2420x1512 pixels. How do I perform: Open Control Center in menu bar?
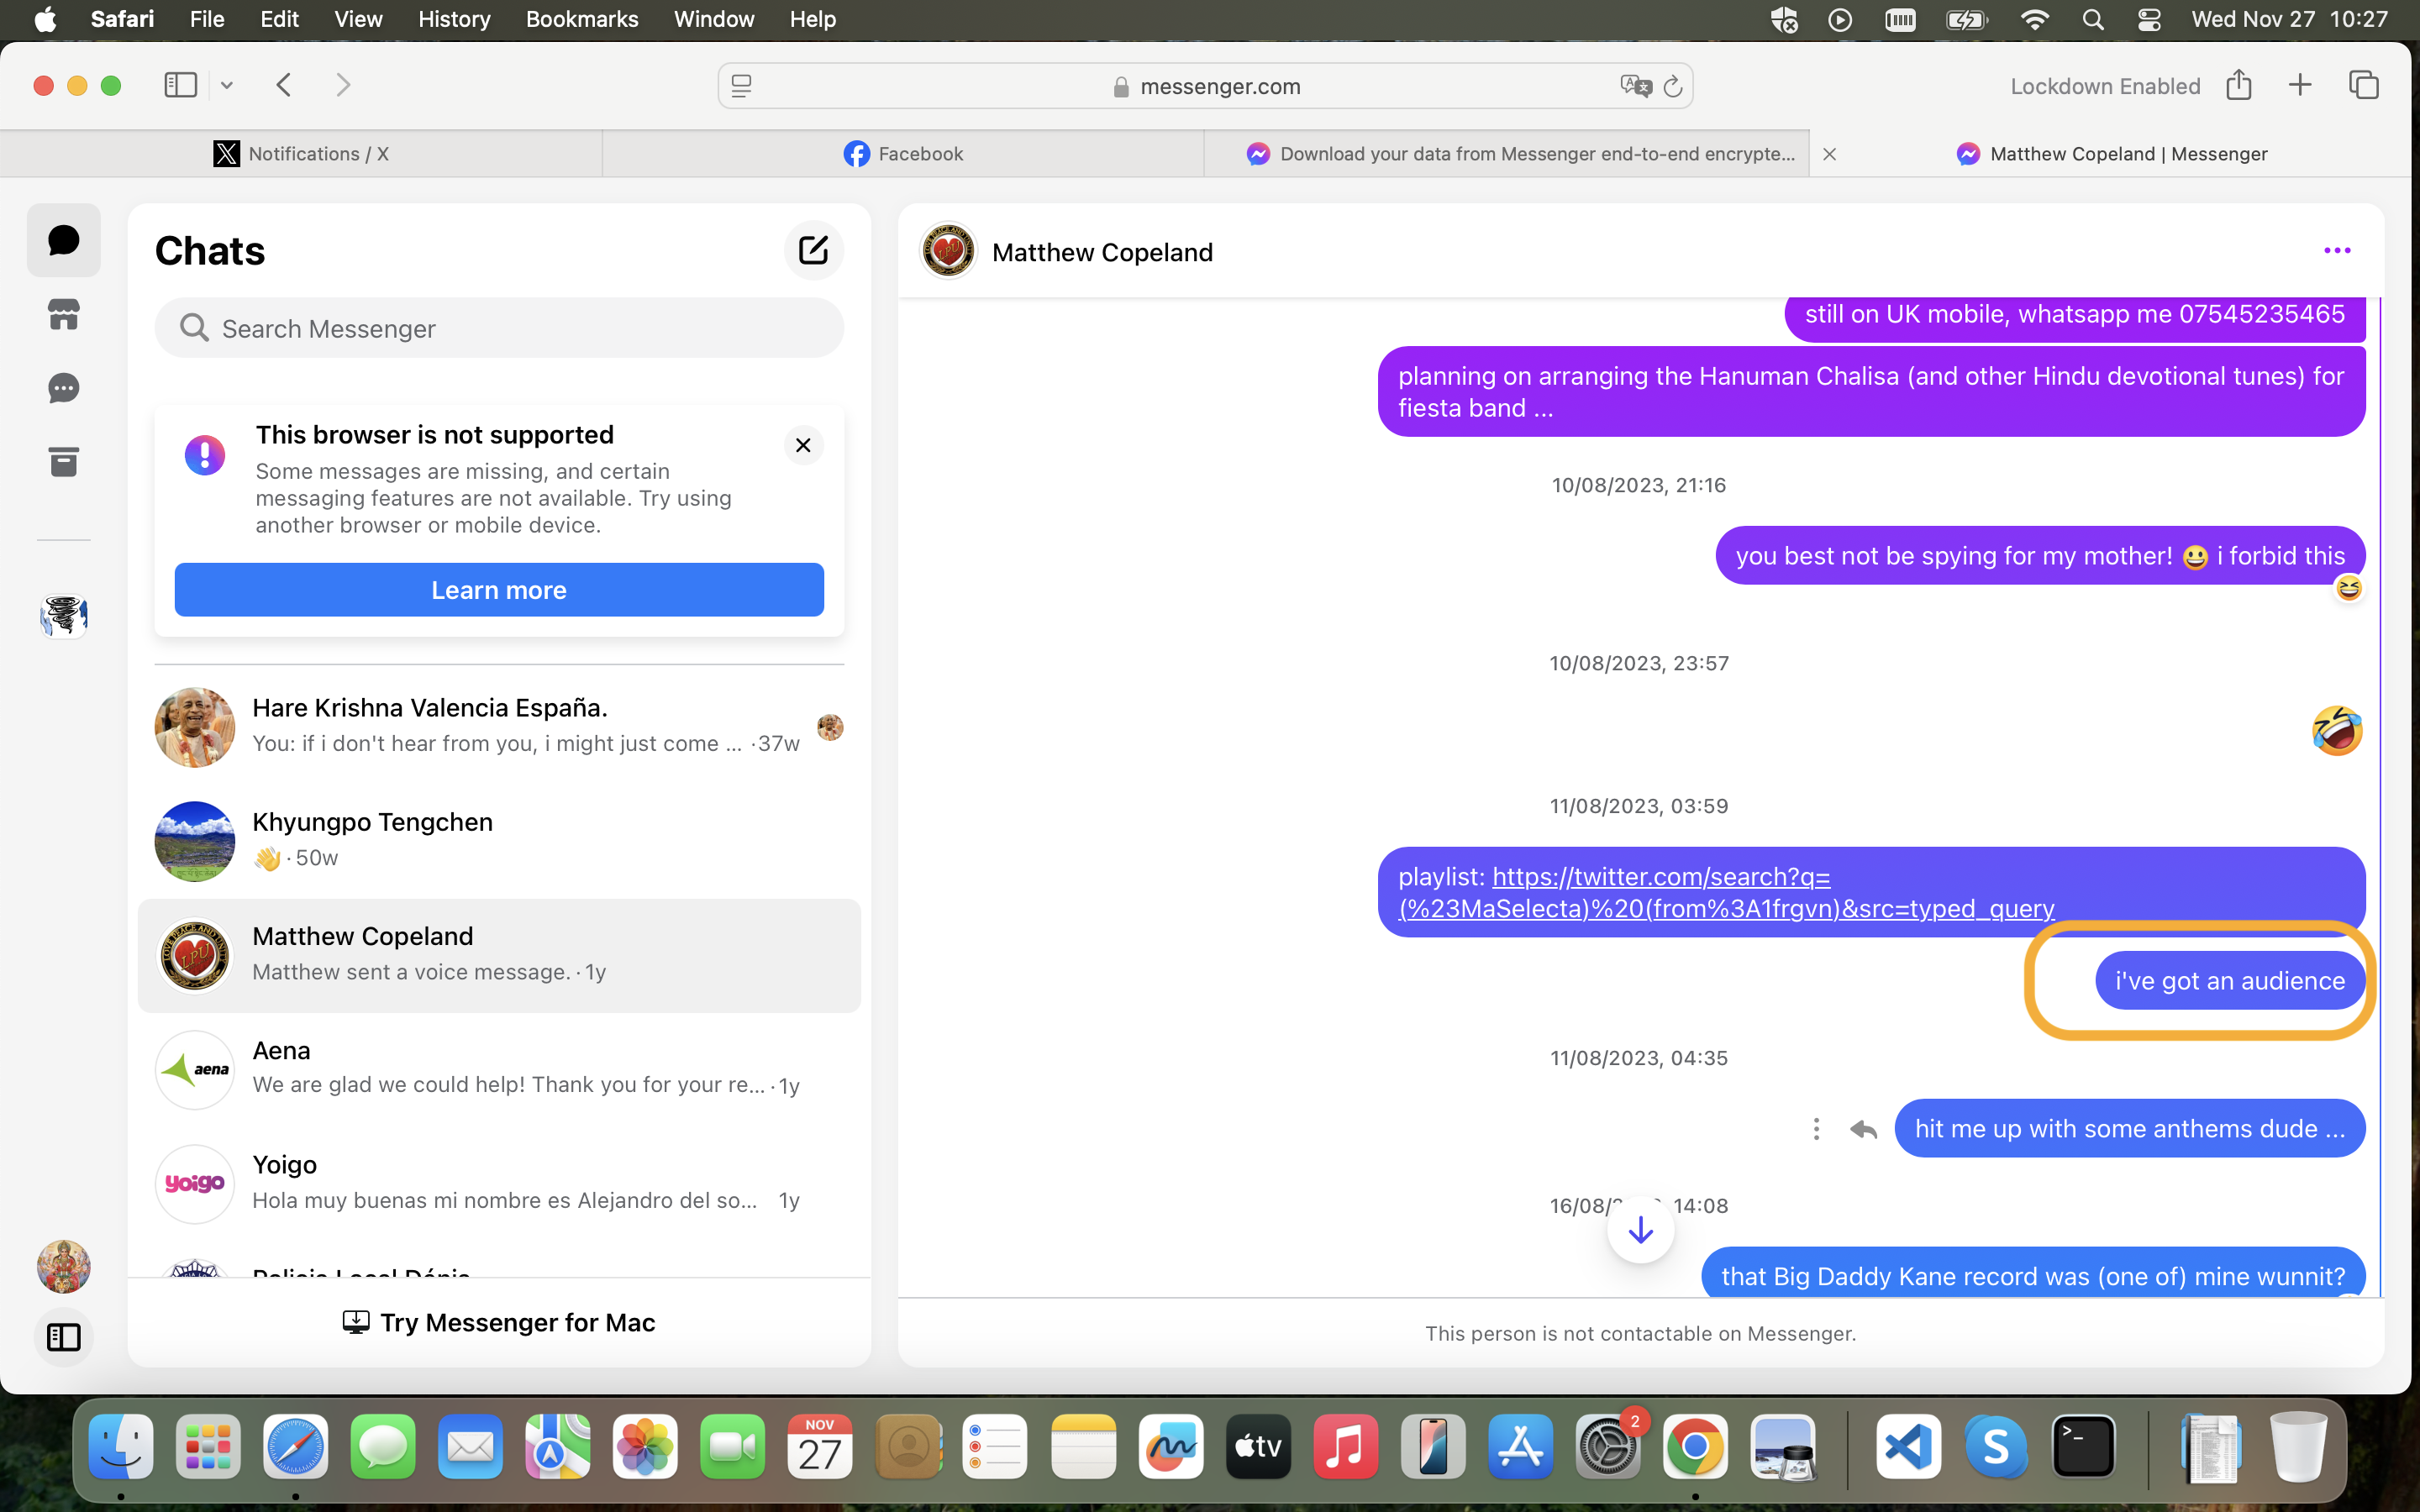[2149, 19]
